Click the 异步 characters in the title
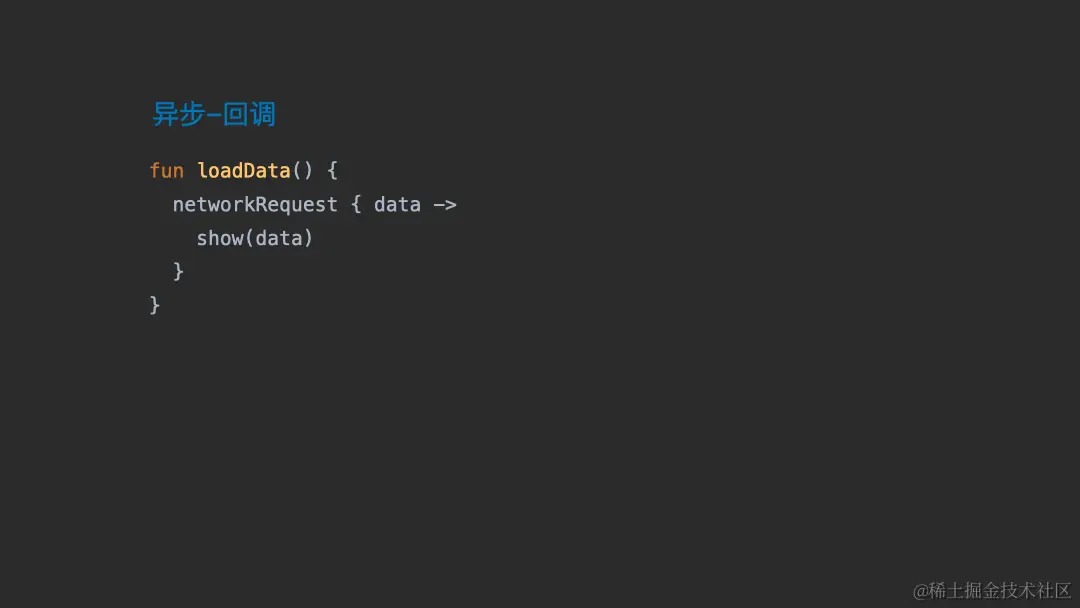 (x=178, y=114)
